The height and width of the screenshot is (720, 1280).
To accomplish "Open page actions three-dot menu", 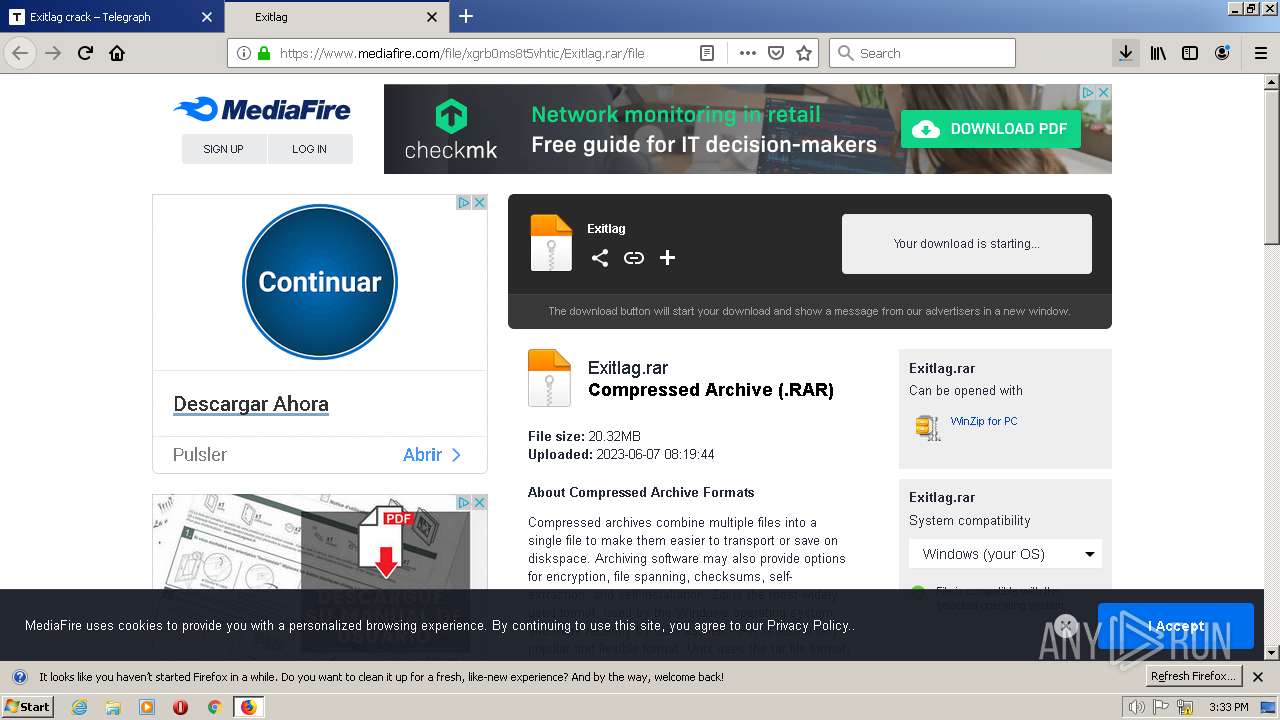I will tap(747, 53).
